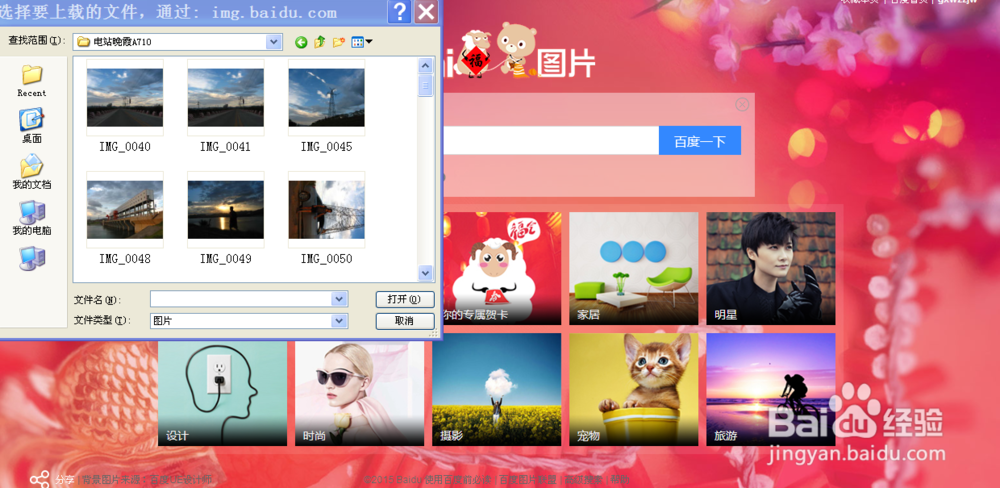Select thumbnail IMG_0041
This screenshot has width=1000, height=488.
coord(226,98)
